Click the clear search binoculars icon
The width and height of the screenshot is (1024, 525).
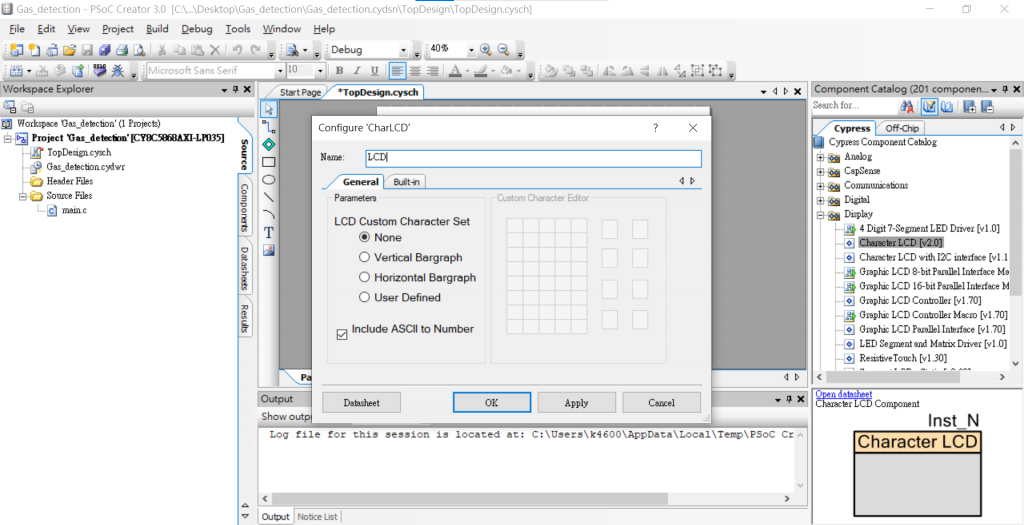tap(906, 106)
